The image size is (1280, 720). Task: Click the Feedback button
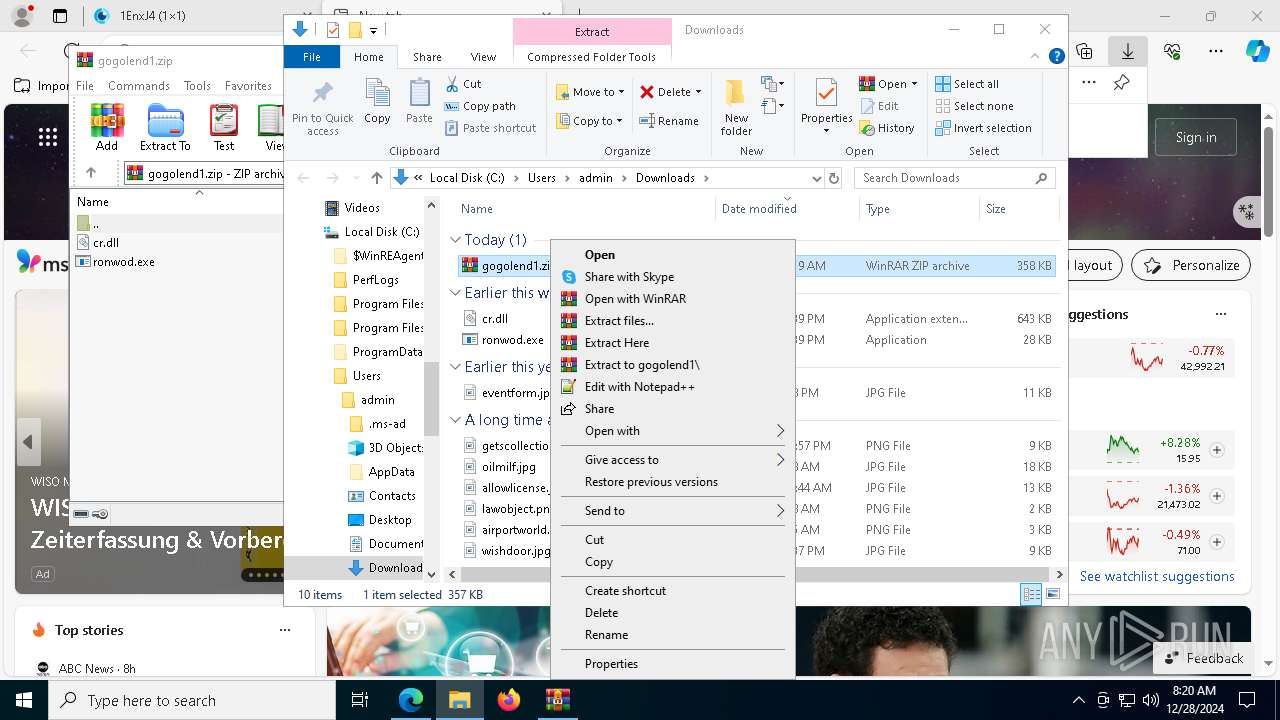(1203, 658)
